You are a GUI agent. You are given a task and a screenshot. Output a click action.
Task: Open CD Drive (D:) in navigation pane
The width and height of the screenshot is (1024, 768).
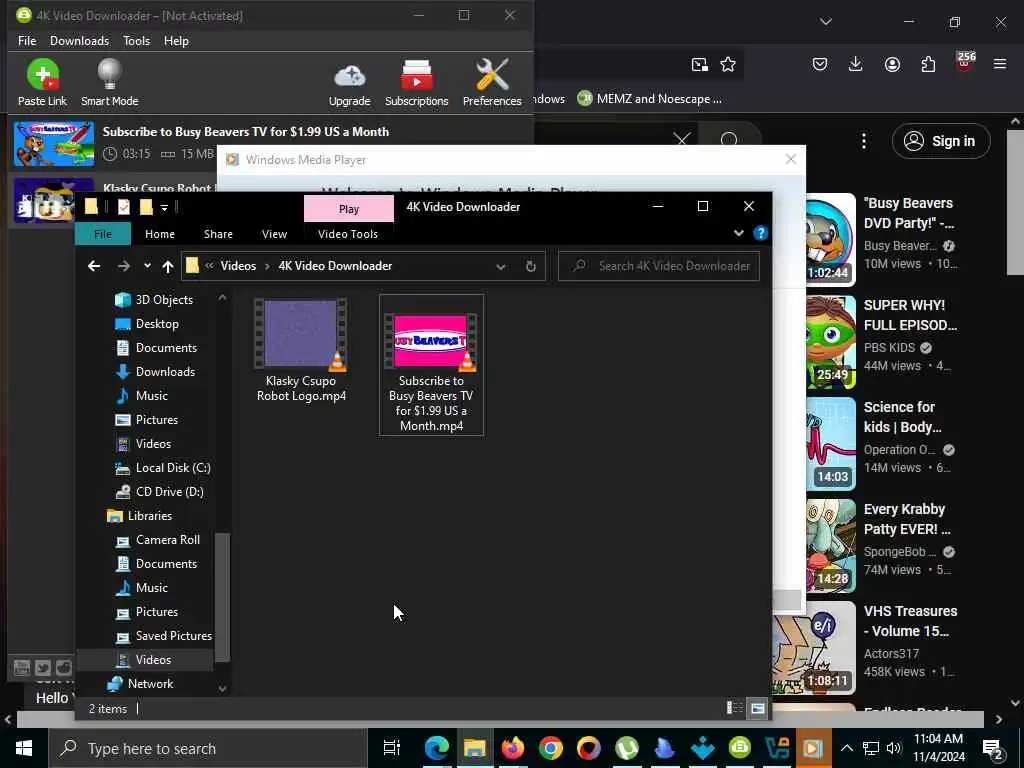[x=159, y=492]
